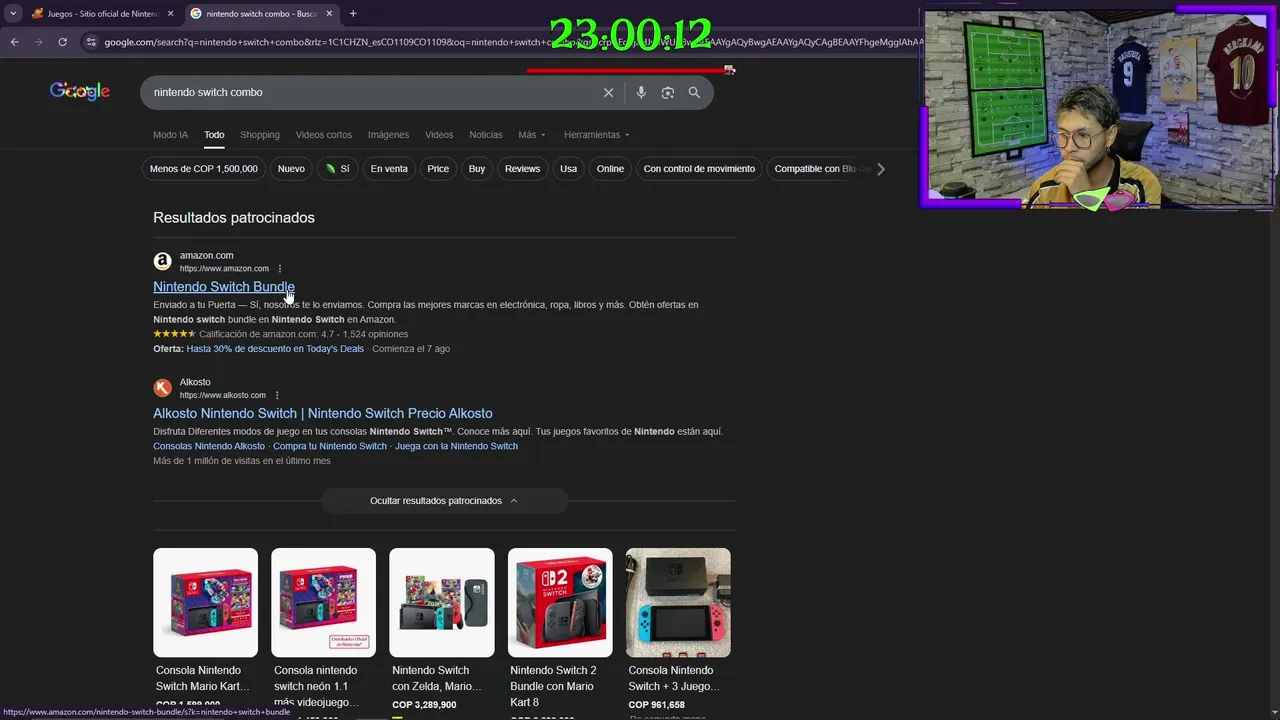Clear the search box with the X
This screenshot has width=1280, height=720.
coord(608,92)
